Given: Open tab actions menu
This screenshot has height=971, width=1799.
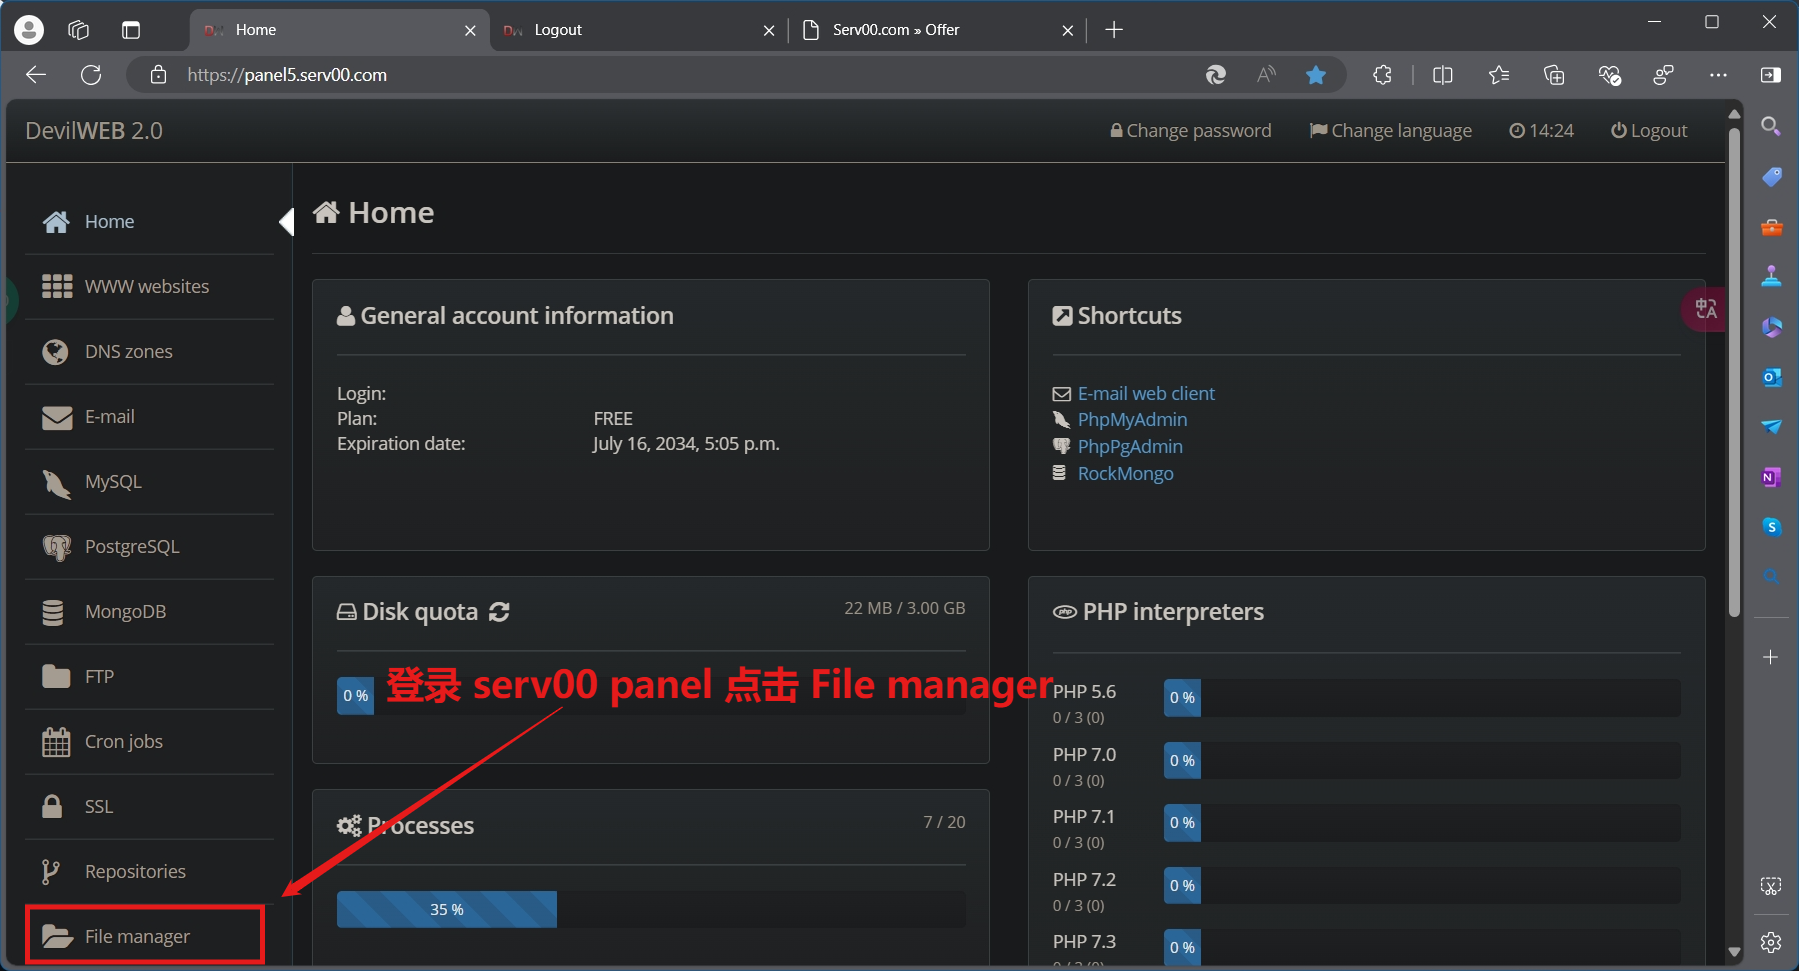Looking at the screenshot, I should tap(131, 30).
